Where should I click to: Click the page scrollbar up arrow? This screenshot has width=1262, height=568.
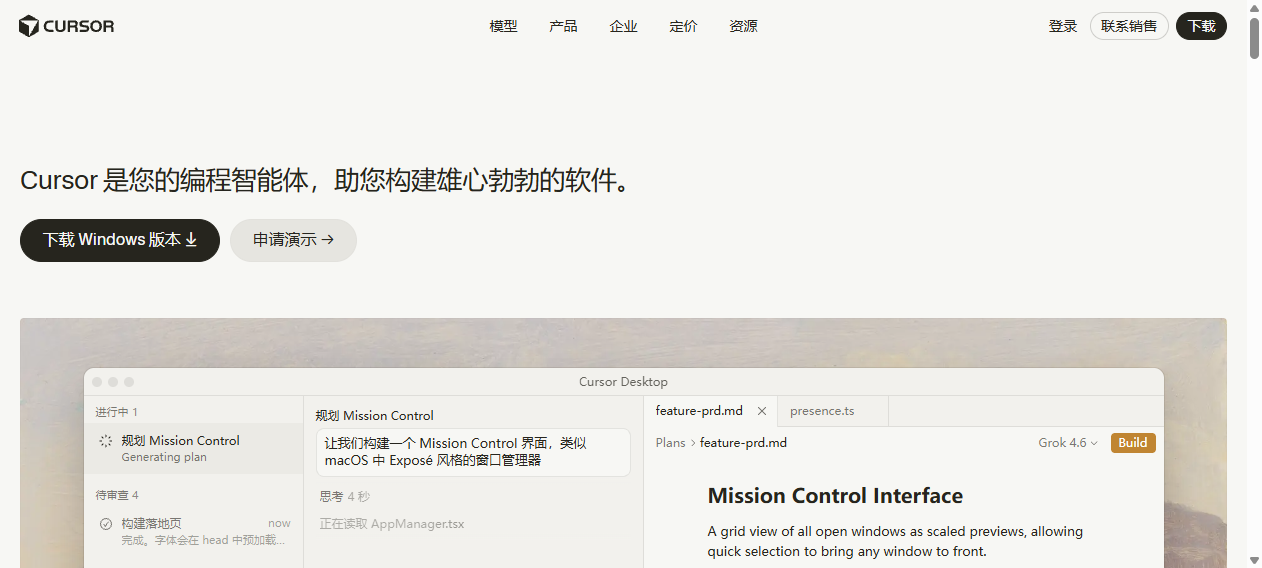(1254, 8)
